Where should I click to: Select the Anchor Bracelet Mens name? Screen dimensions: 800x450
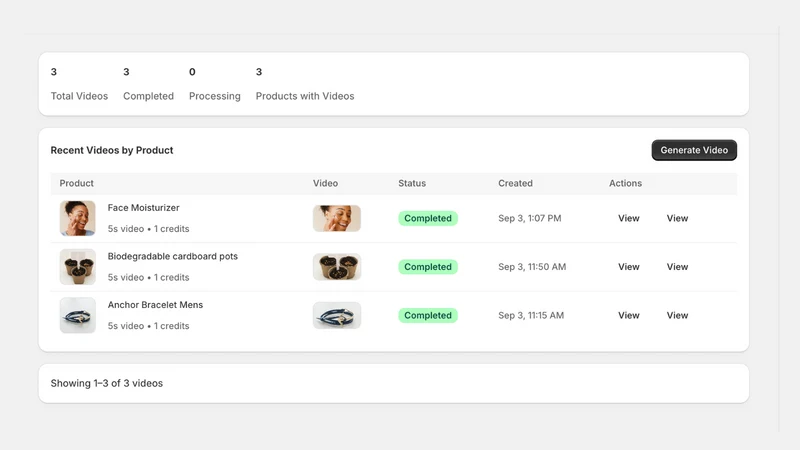[x=155, y=305]
